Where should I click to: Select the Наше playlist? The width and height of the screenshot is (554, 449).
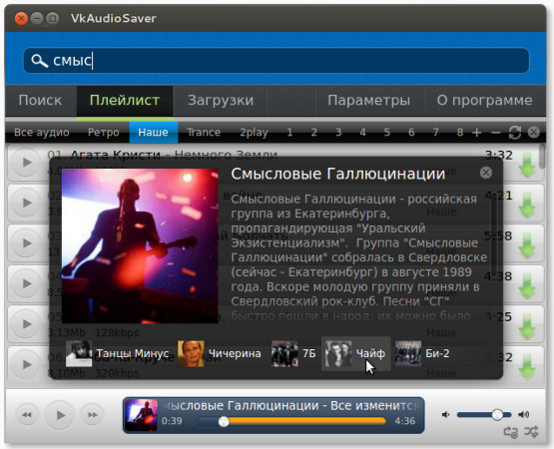coord(153,132)
